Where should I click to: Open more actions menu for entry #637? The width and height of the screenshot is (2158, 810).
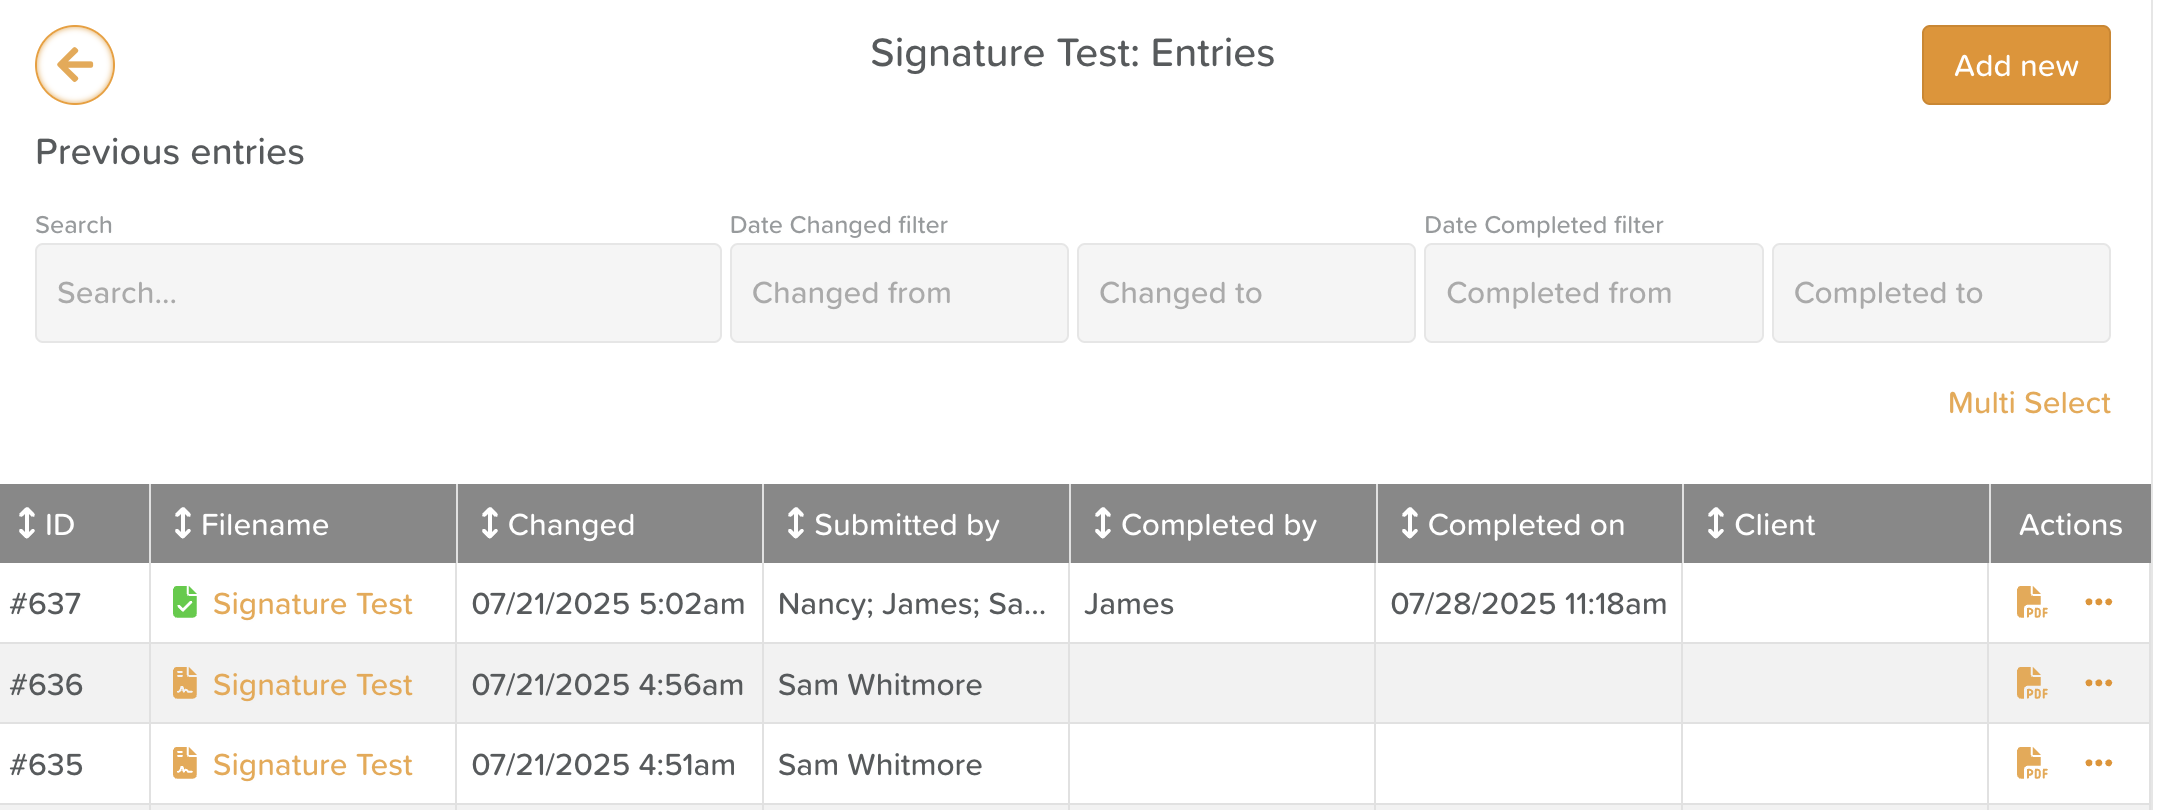point(2098,602)
